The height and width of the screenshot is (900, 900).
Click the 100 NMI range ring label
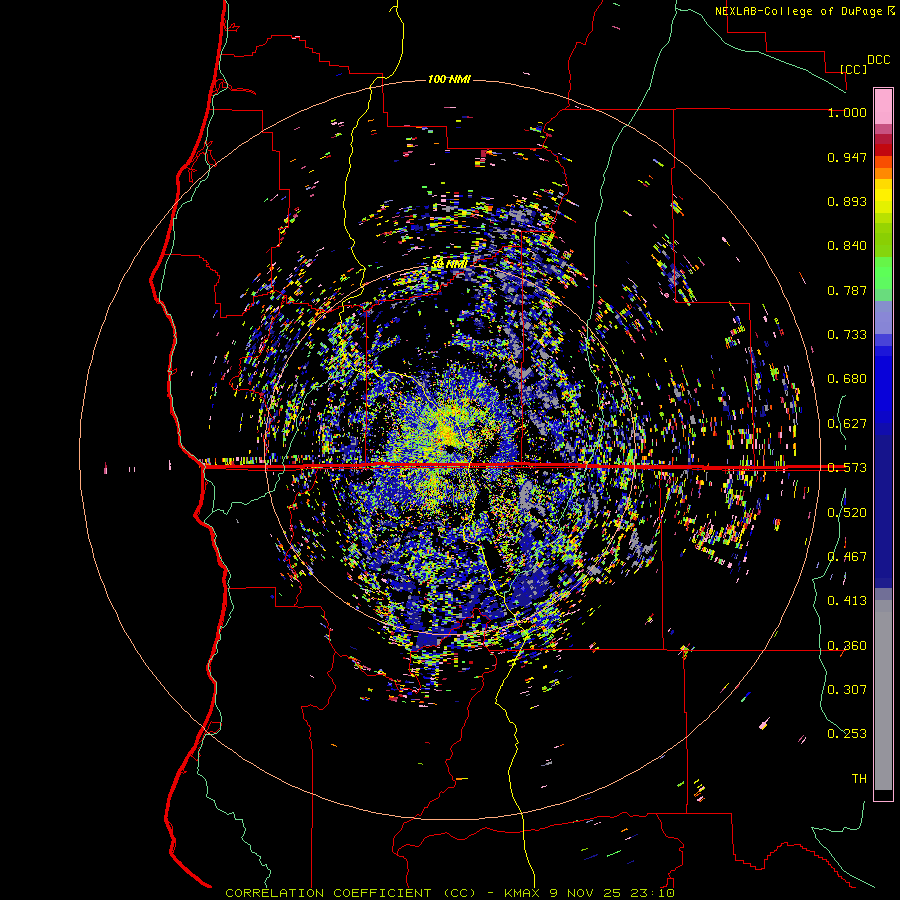coord(449,79)
